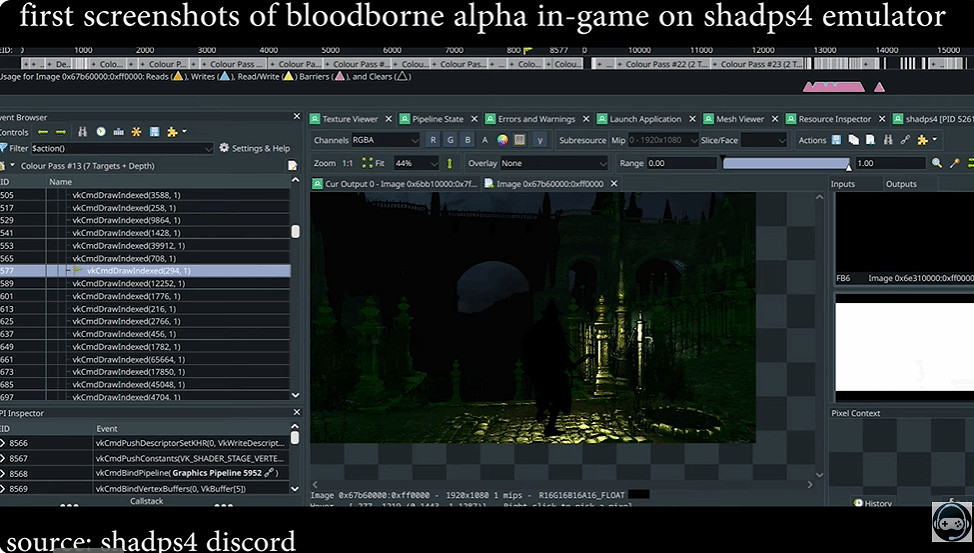Toggle the blue B channel button
The image size is (974, 553).
(x=467, y=140)
